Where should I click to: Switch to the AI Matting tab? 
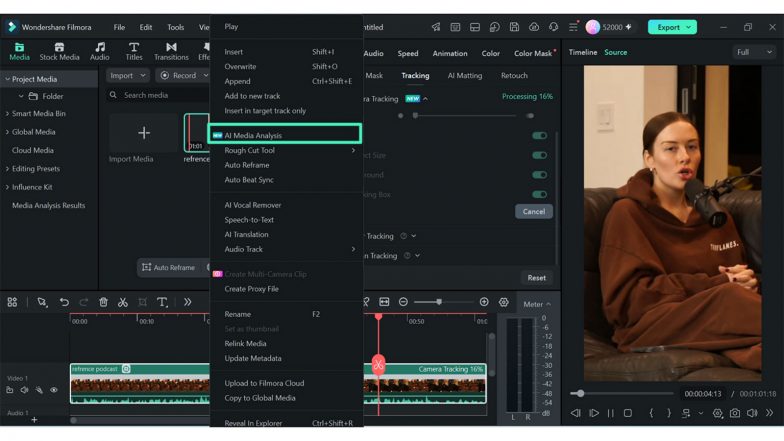464,76
